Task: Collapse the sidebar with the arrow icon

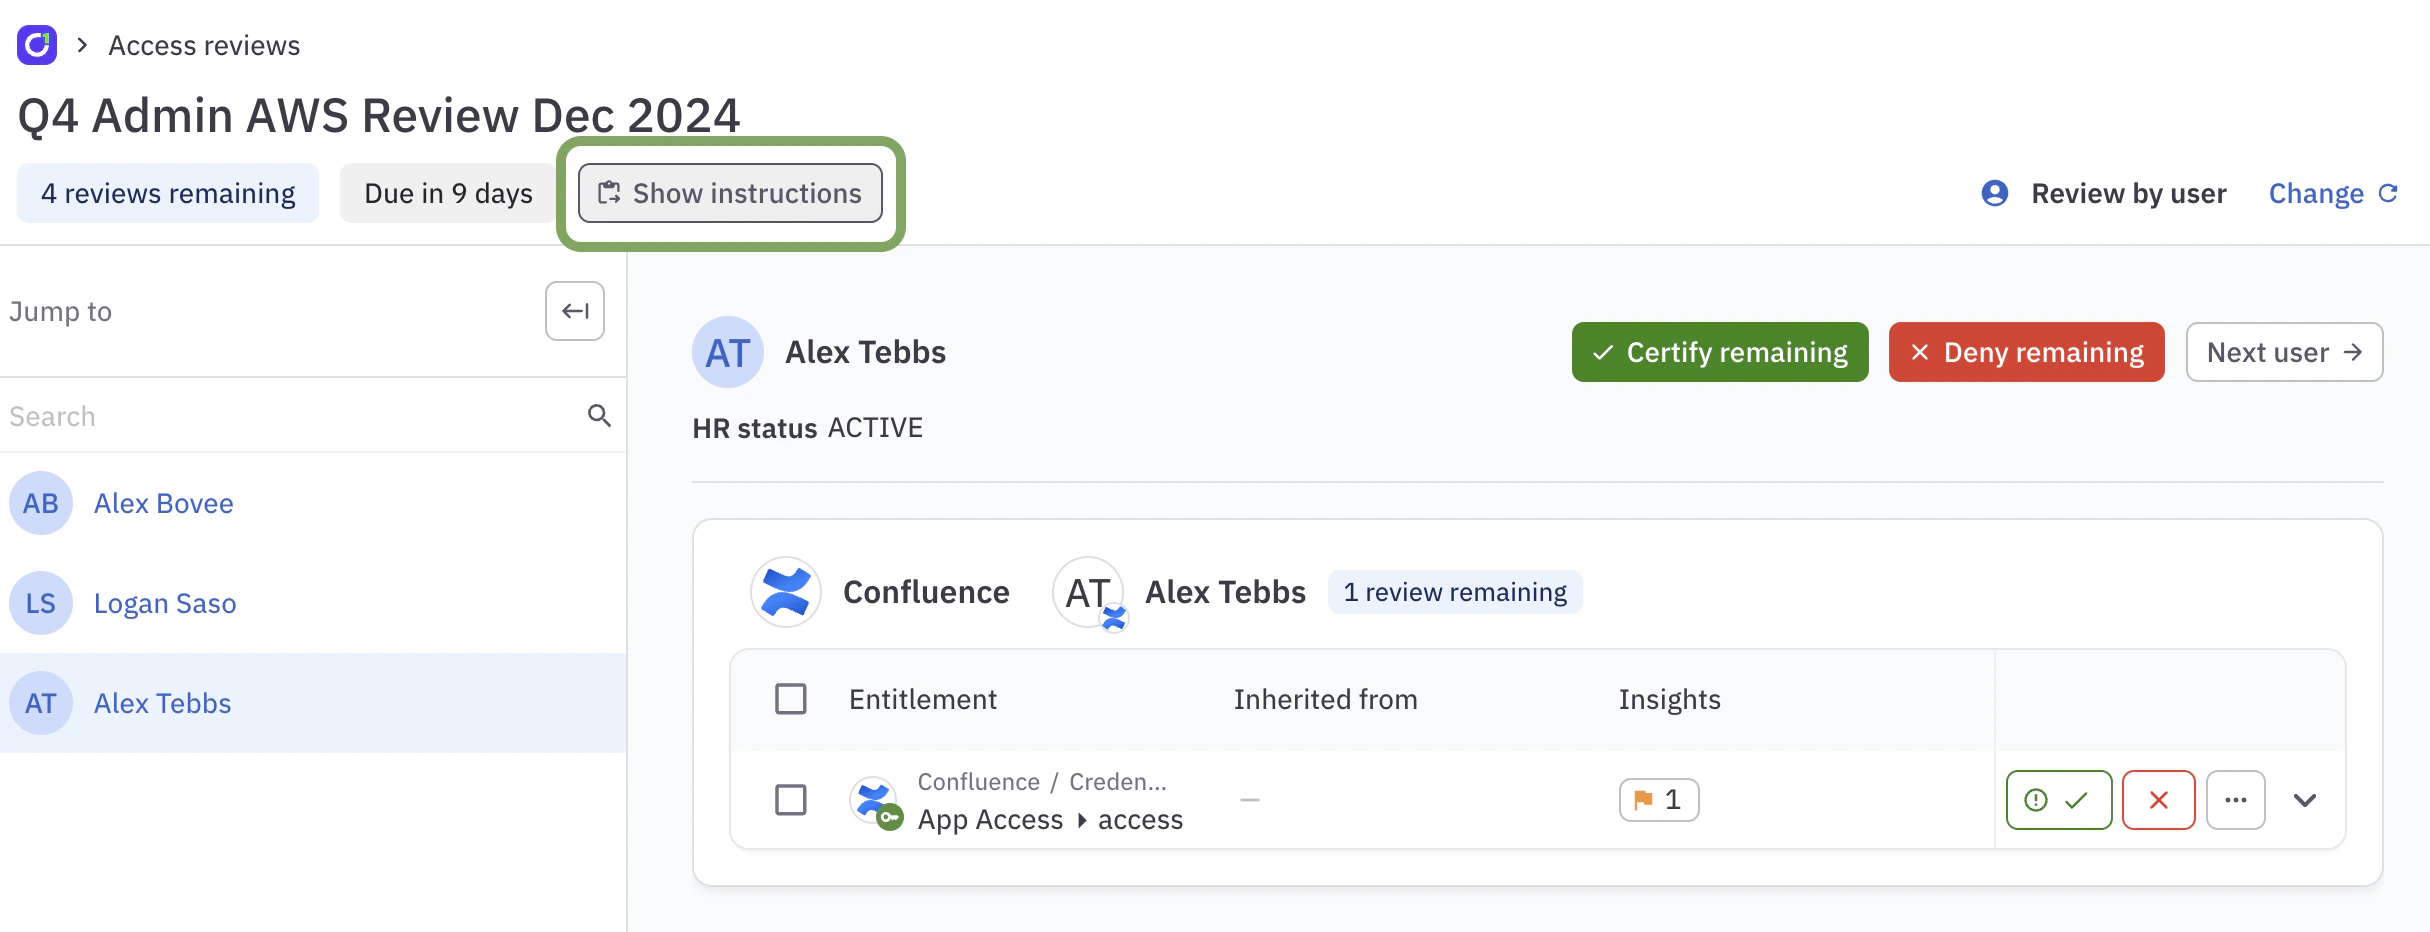Action: [x=575, y=311]
